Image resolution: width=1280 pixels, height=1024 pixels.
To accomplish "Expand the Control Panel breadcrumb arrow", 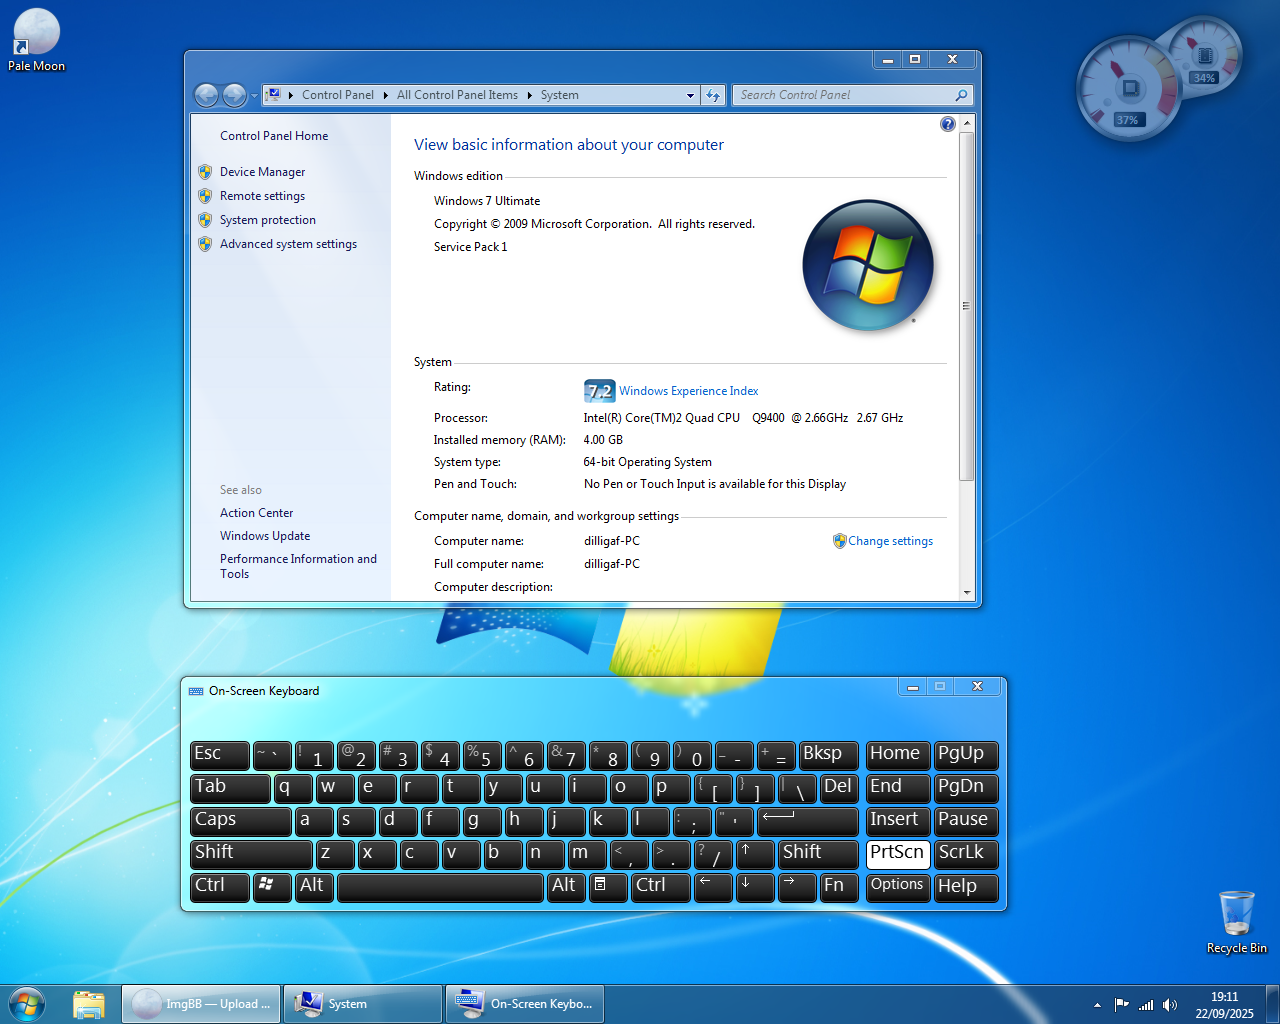I will click(386, 95).
